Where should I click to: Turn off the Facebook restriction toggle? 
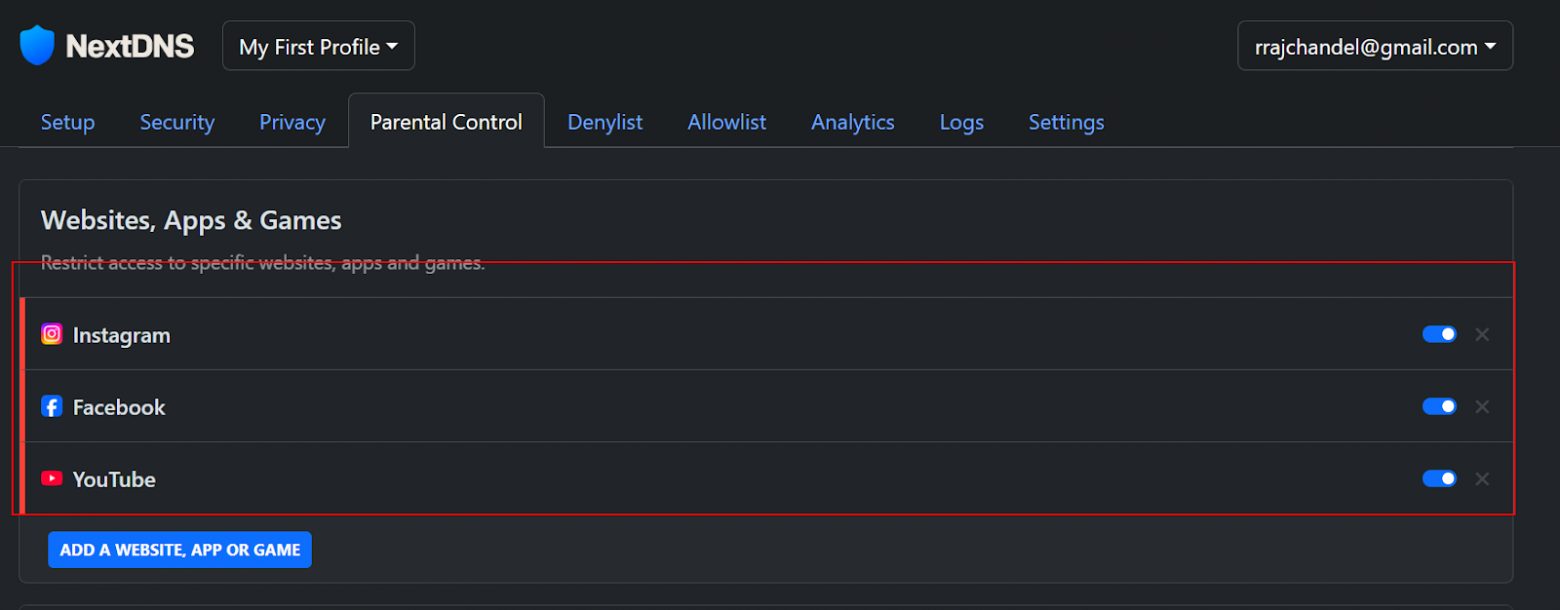1439,406
